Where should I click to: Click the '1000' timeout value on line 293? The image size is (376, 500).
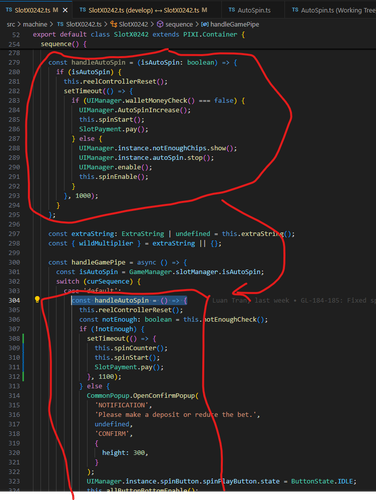click(83, 196)
